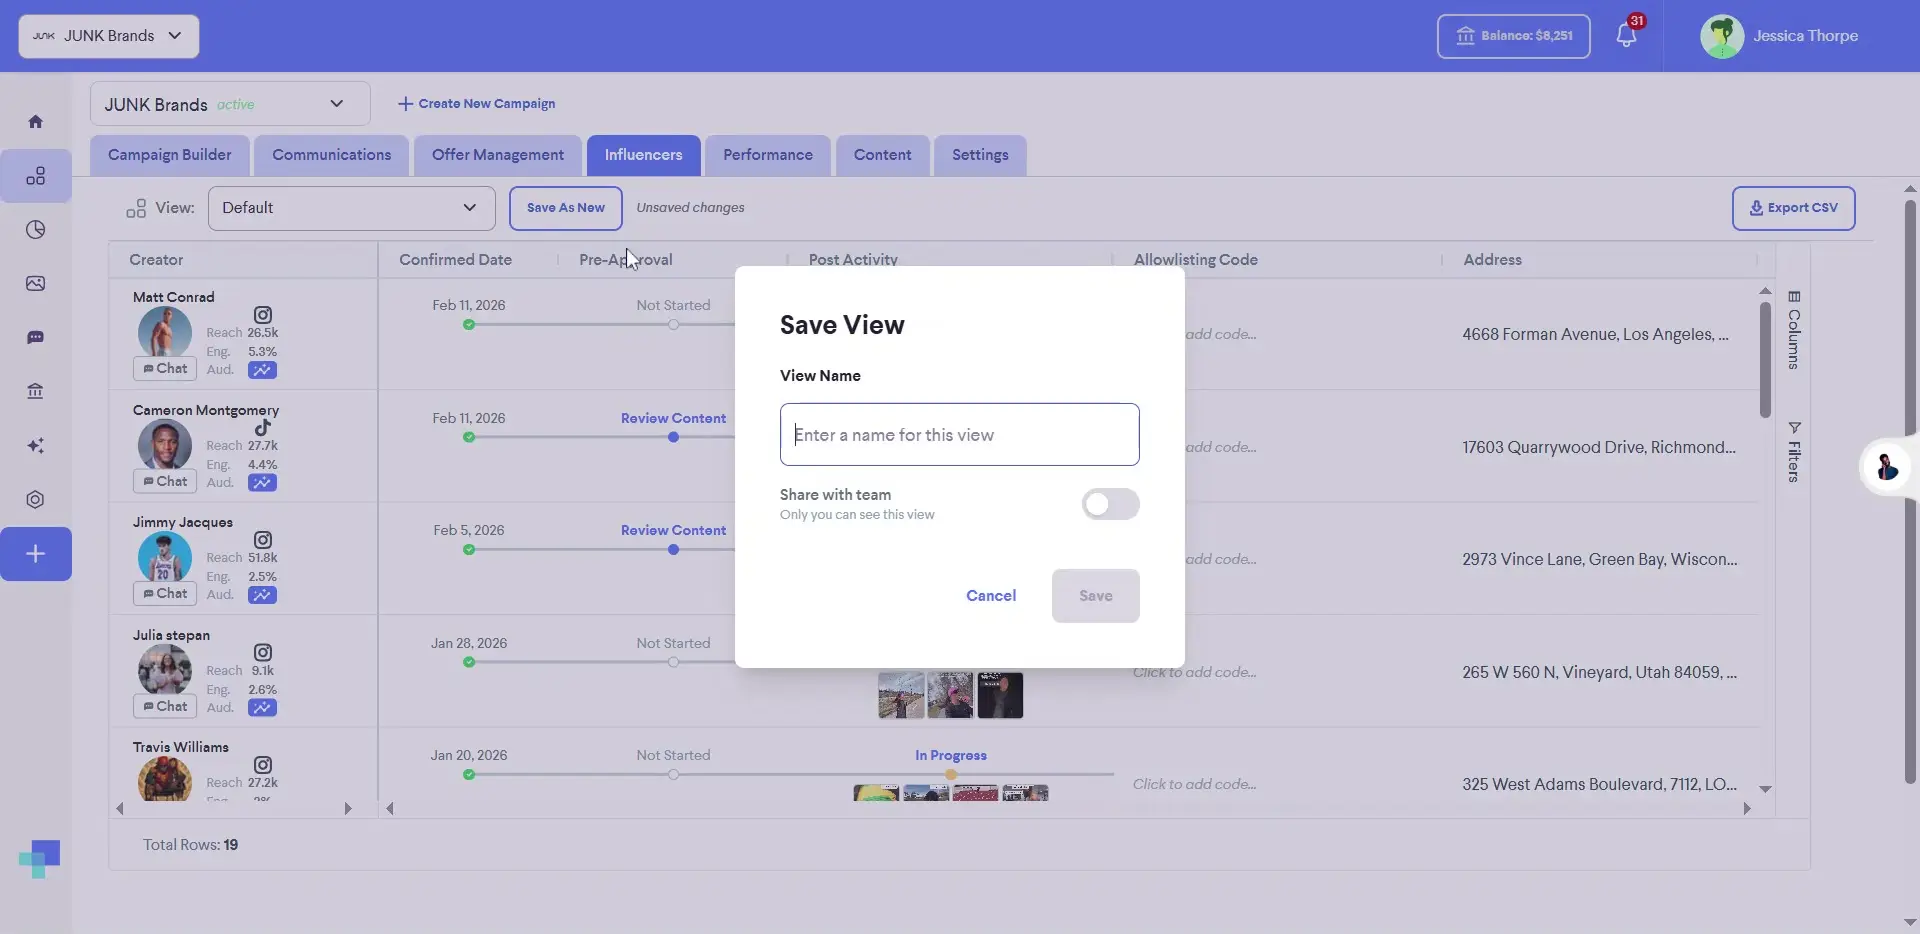Open Cameron Montgomery's audience analytics icon
Image resolution: width=1920 pixels, height=934 pixels.
[x=263, y=483]
